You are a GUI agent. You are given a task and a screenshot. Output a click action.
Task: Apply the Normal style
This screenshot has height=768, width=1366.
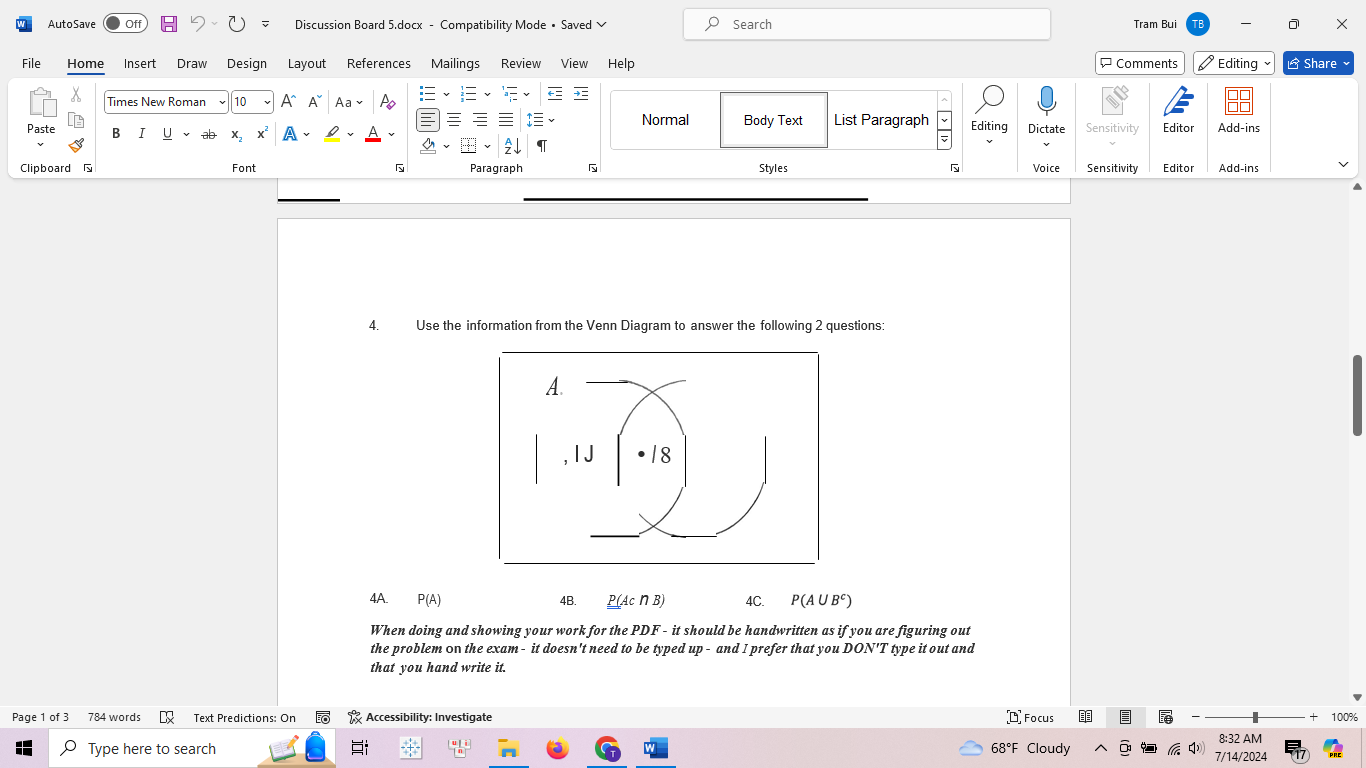[x=665, y=120]
